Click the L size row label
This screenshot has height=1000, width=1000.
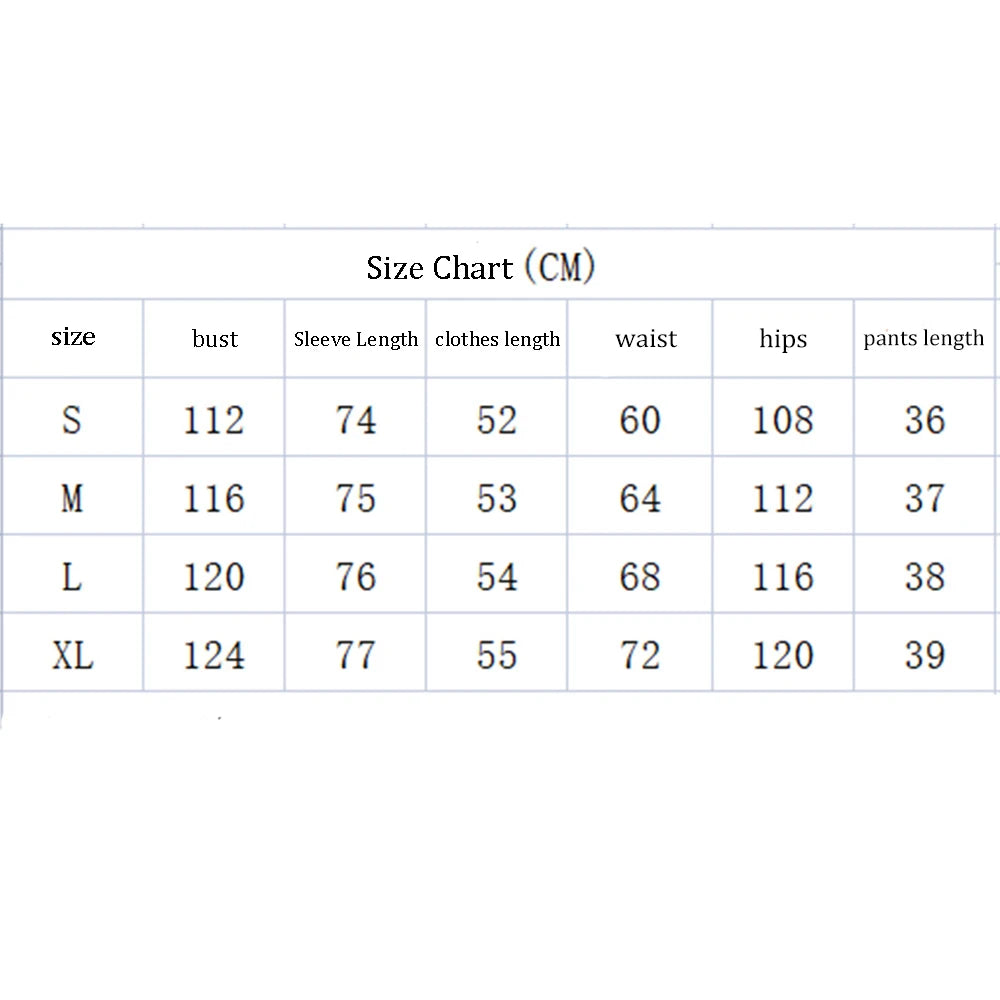coord(72,577)
